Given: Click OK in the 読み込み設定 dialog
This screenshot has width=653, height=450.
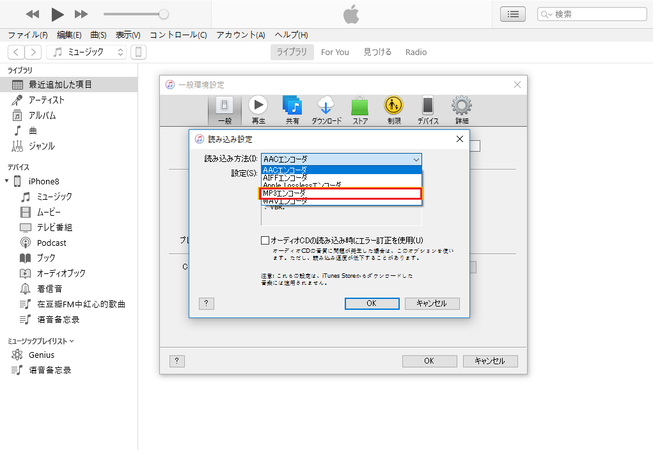Looking at the screenshot, I should pos(372,303).
